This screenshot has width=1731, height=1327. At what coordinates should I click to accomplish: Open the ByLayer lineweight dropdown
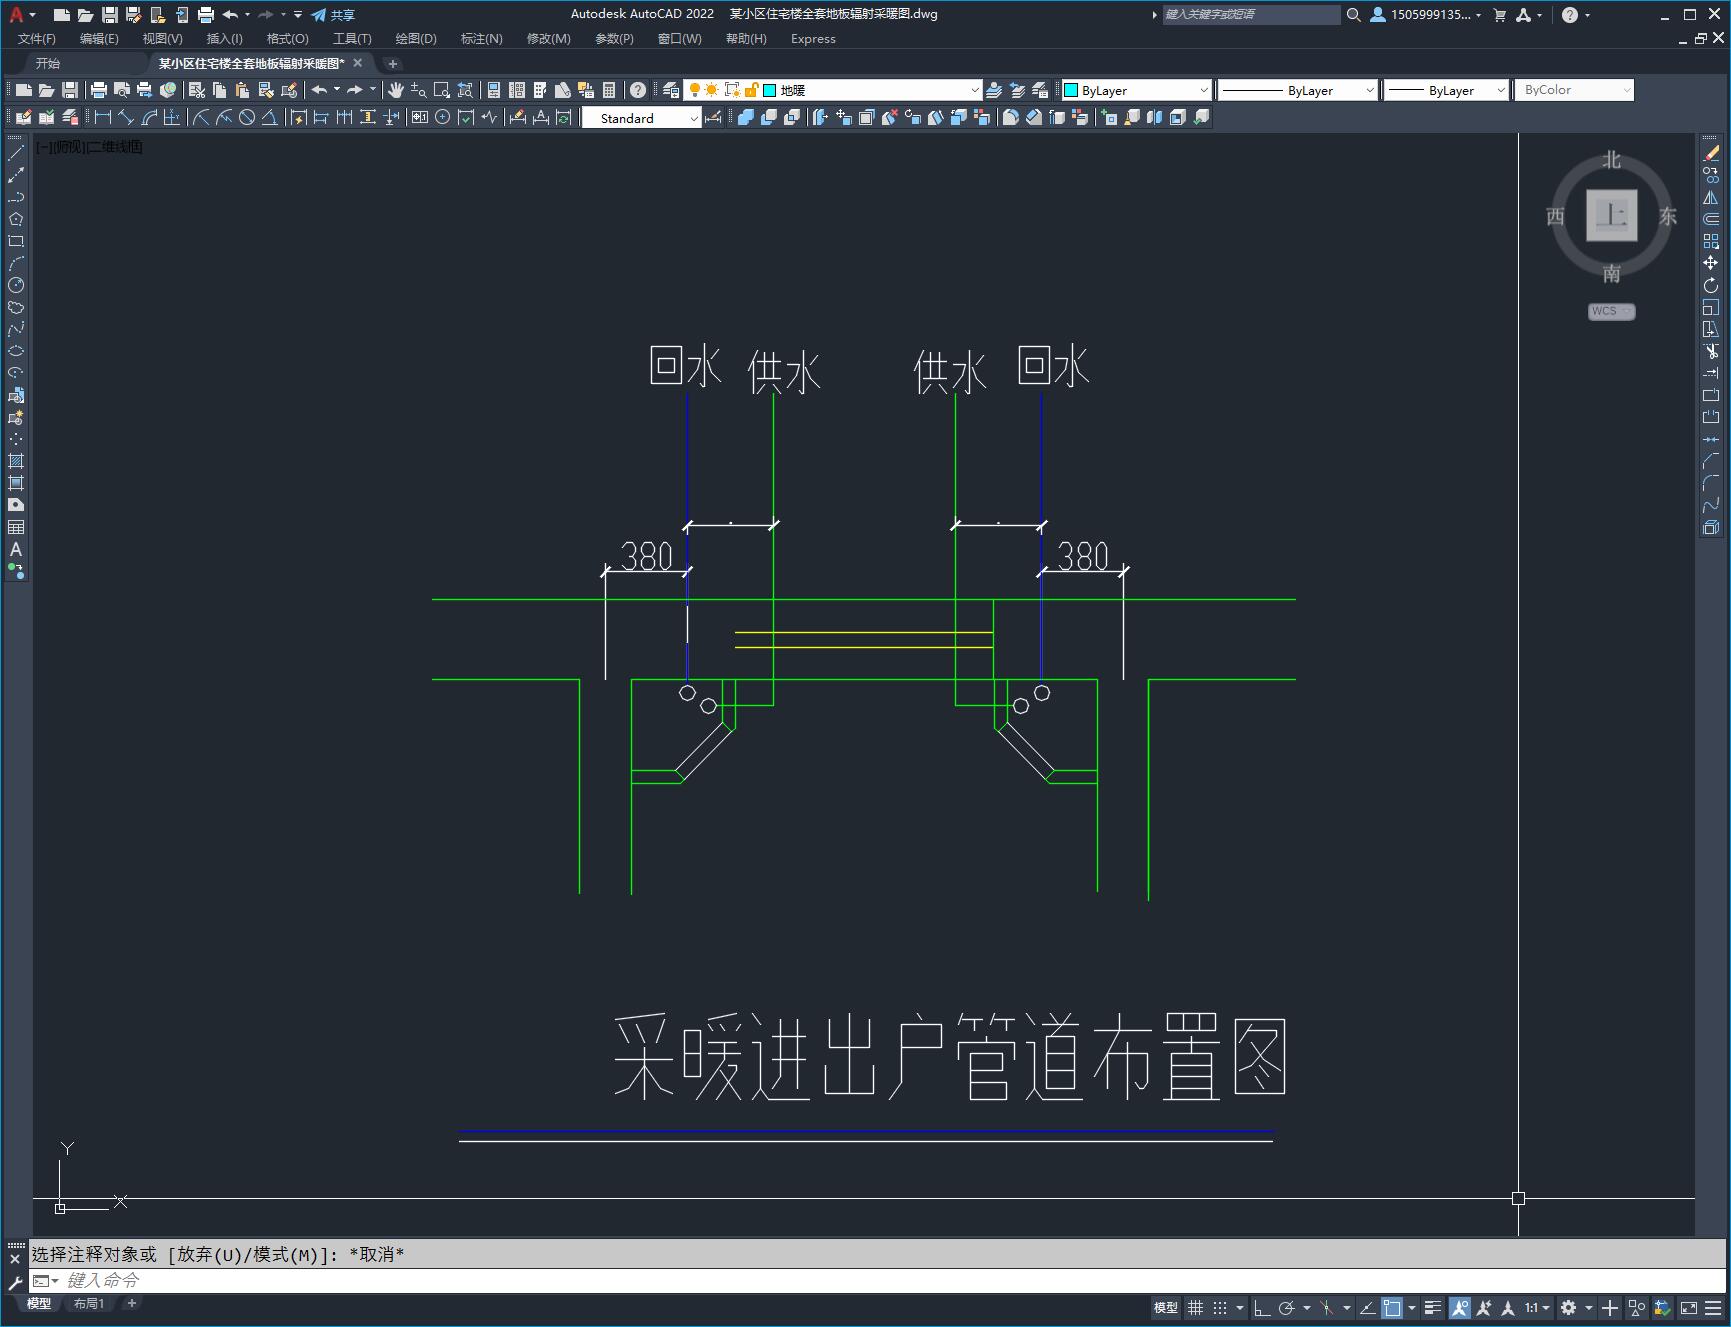tap(1500, 90)
